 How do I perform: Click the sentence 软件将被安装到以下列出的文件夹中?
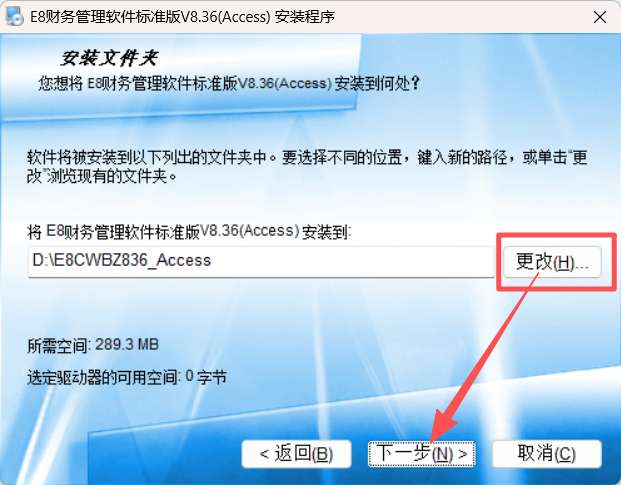[147, 157]
